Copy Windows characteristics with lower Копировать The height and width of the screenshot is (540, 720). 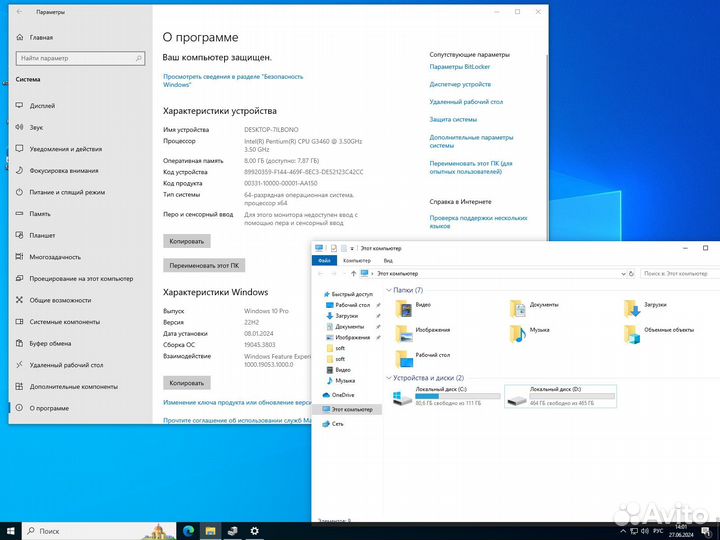186,382
